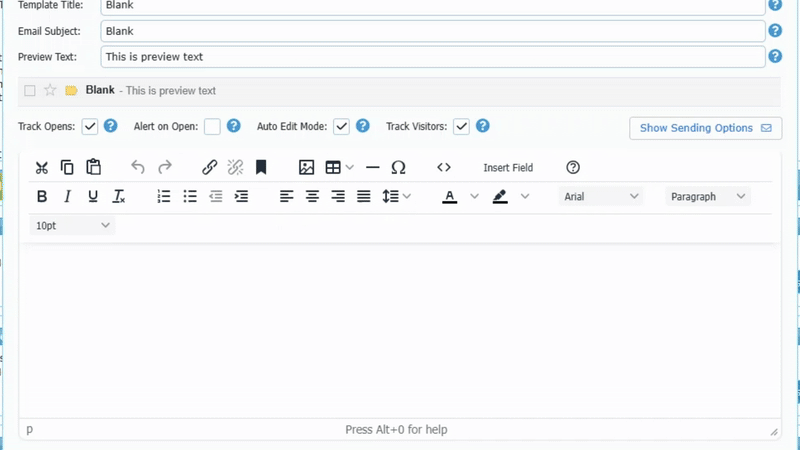
Task: Open the source code view icon
Action: (x=444, y=168)
